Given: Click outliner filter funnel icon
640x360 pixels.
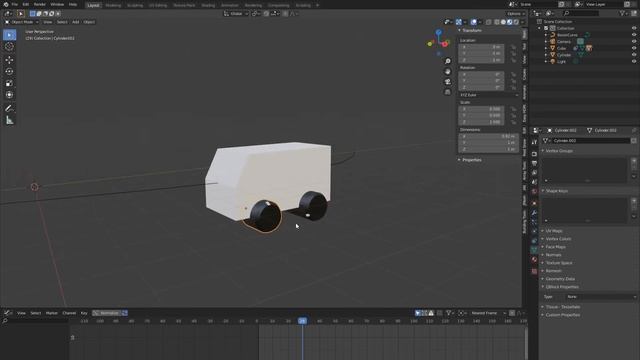Looking at the screenshot, I should (622, 13).
